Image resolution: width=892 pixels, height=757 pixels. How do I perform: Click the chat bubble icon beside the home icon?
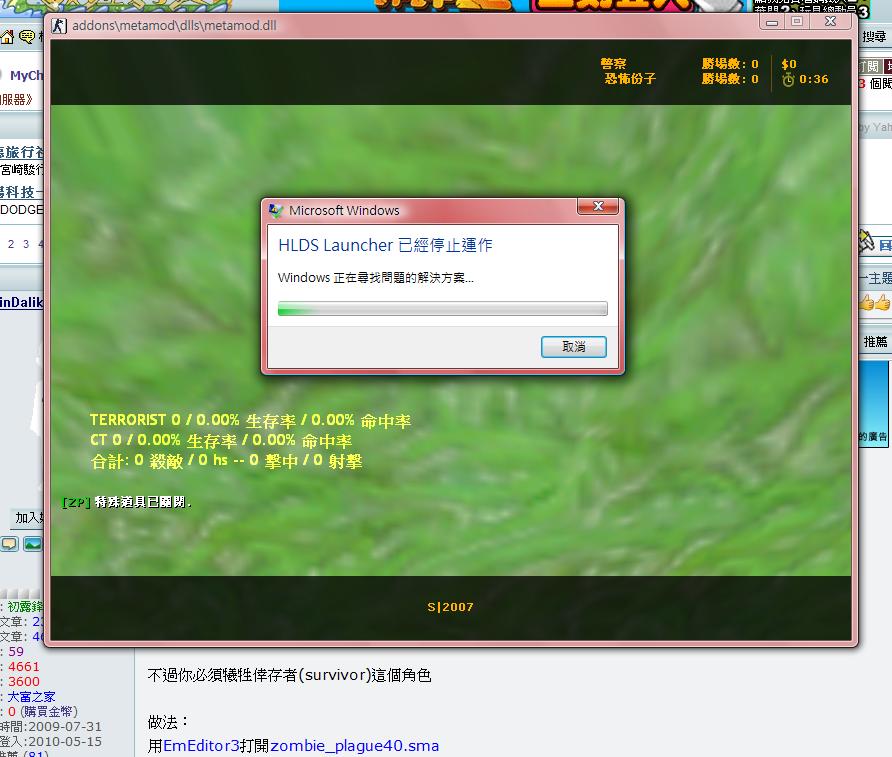(27, 38)
